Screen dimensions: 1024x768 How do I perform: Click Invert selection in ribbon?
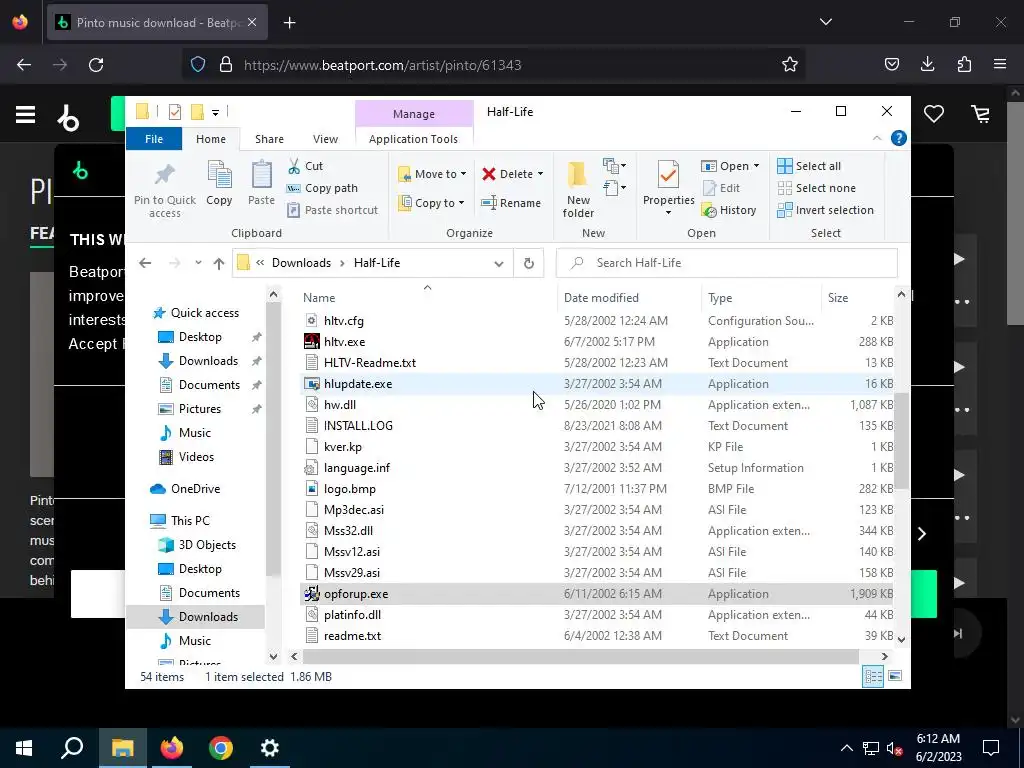pos(825,210)
